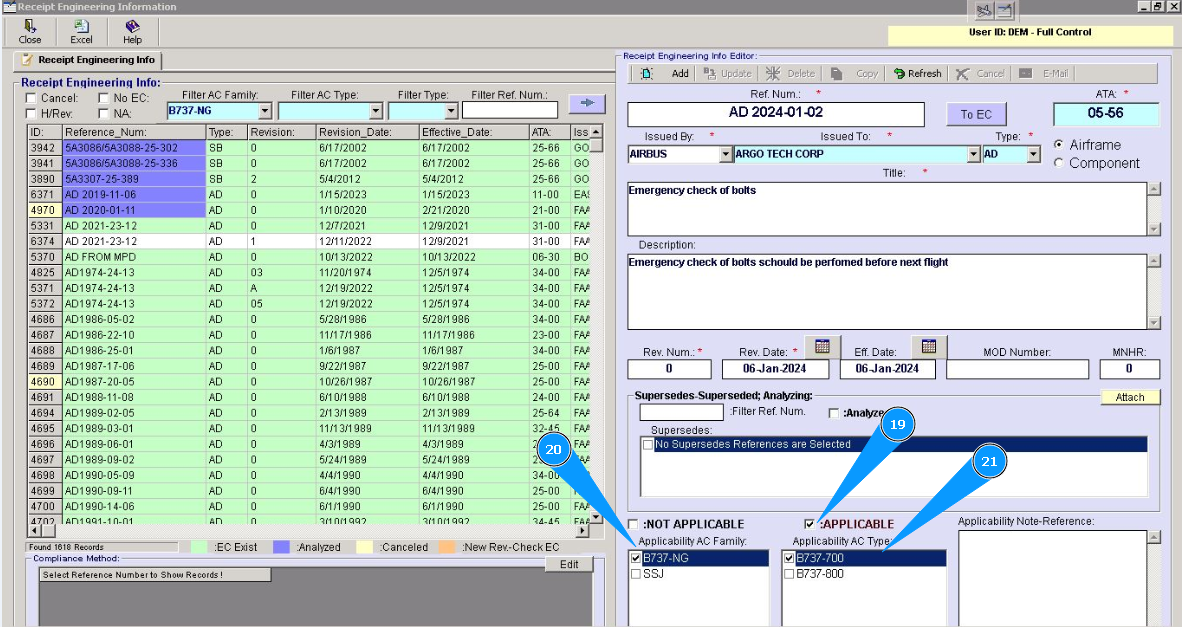Select the Component radio button

(x=1059, y=163)
